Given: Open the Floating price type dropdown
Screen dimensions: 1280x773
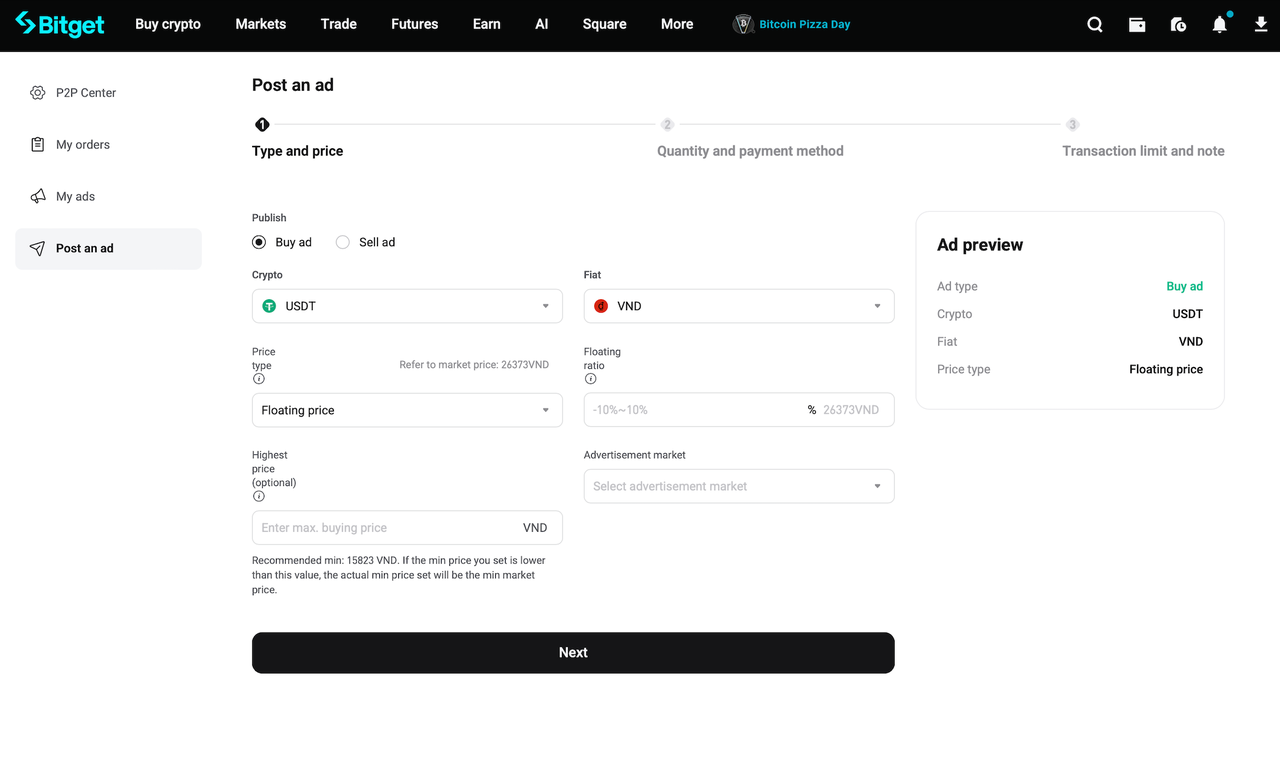Looking at the screenshot, I should tap(407, 410).
